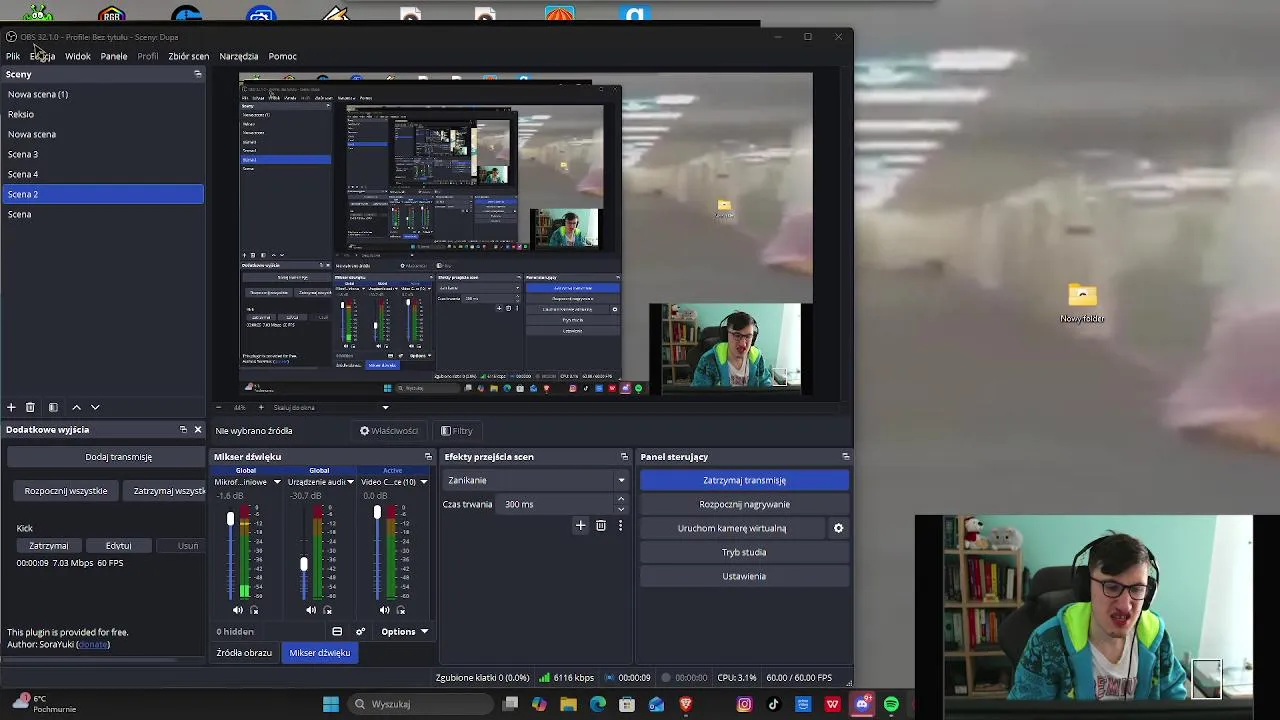Open the Panele menu

click(x=114, y=56)
